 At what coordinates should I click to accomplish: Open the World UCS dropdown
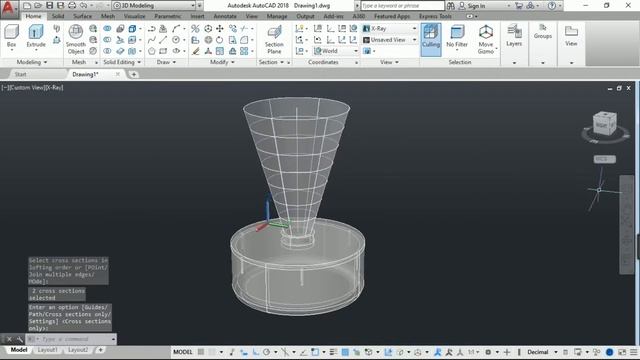coord(336,51)
